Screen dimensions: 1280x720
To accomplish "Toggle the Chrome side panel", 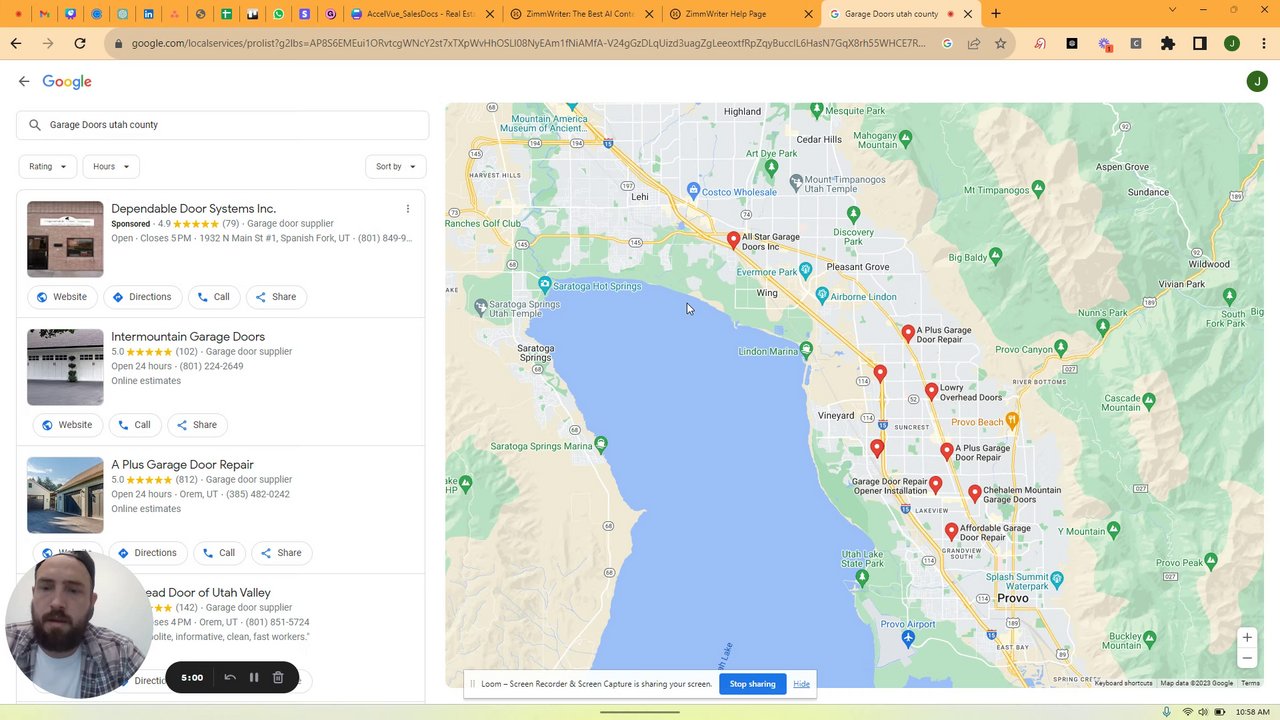I will point(1200,44).
